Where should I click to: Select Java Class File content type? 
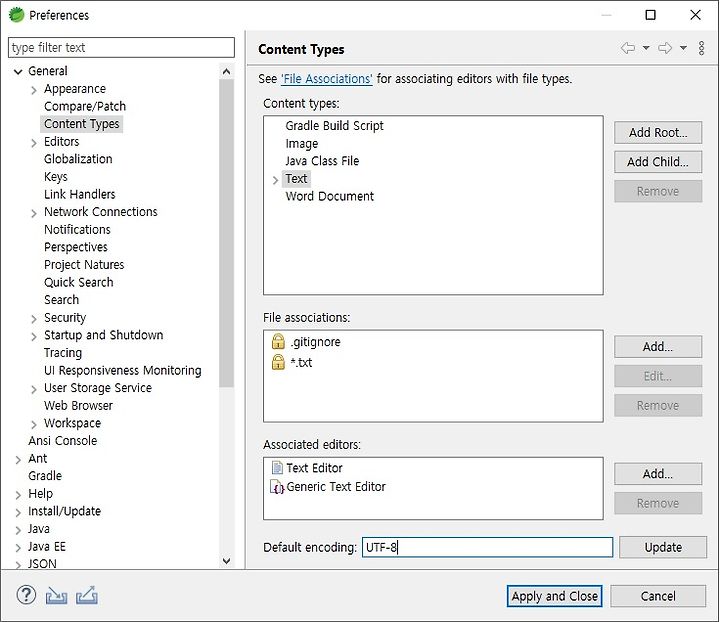[x=322, y=161]
